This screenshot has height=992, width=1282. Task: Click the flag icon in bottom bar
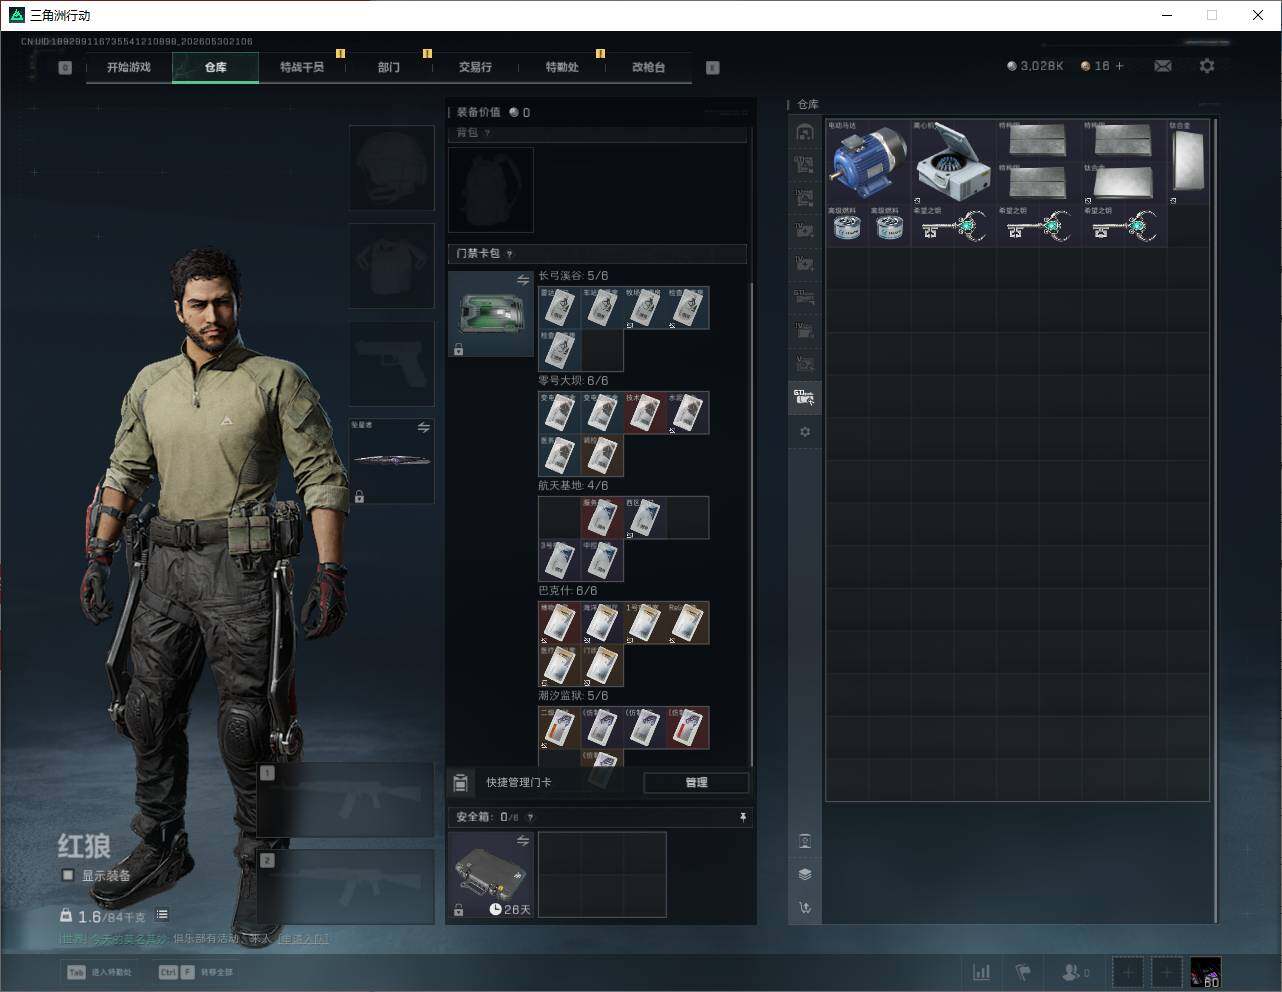[1023, 972]
